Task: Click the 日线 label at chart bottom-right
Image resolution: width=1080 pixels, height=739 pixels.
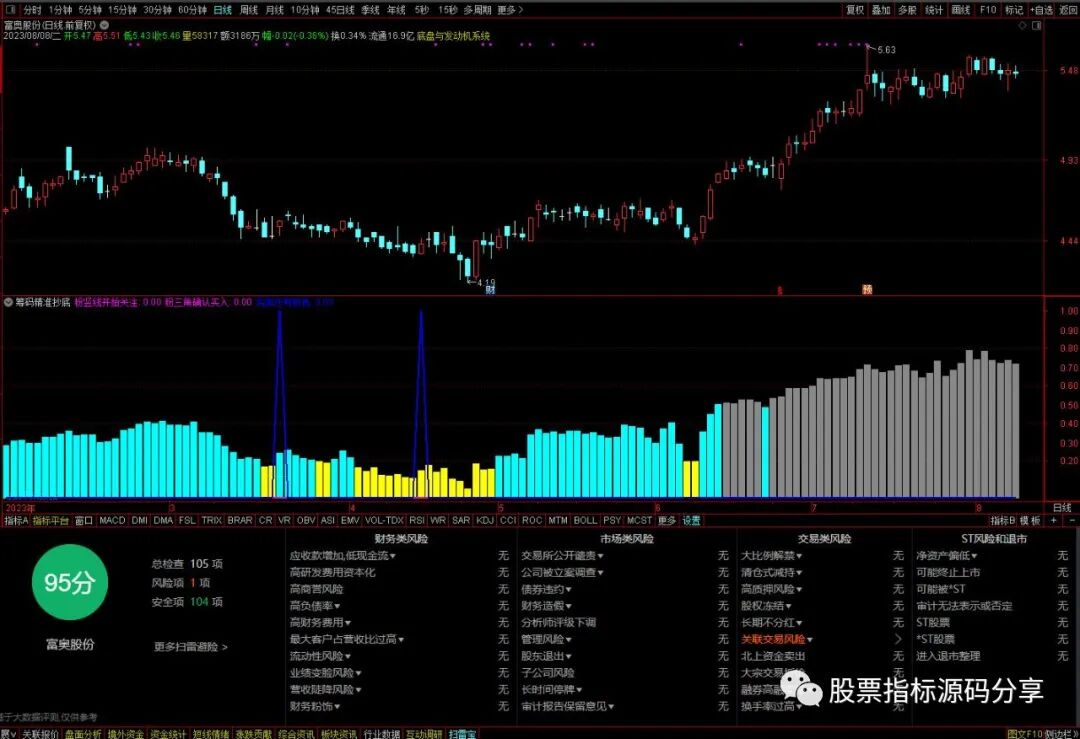Action: tap(1062, 508)
